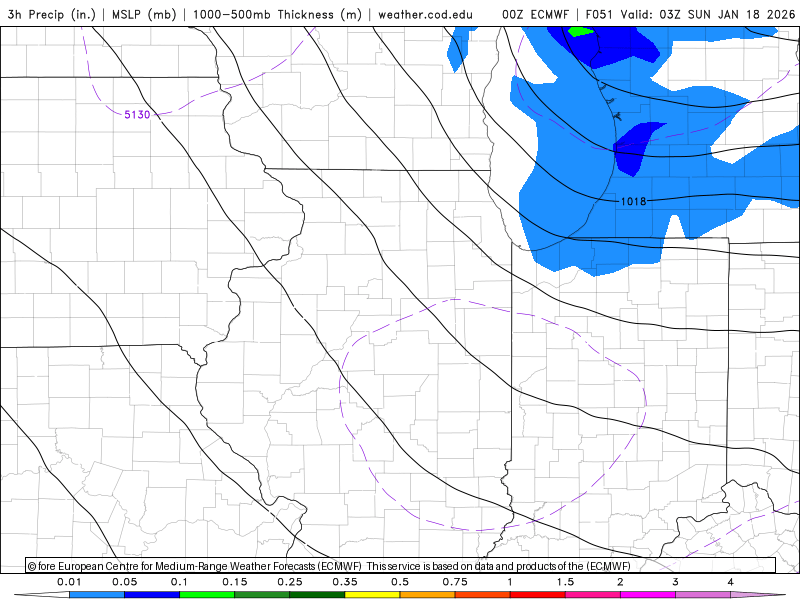Click the light blue 0.01 legend swatch
The width and height of the screenshot is (800, 600).
[x=96, y=595]
